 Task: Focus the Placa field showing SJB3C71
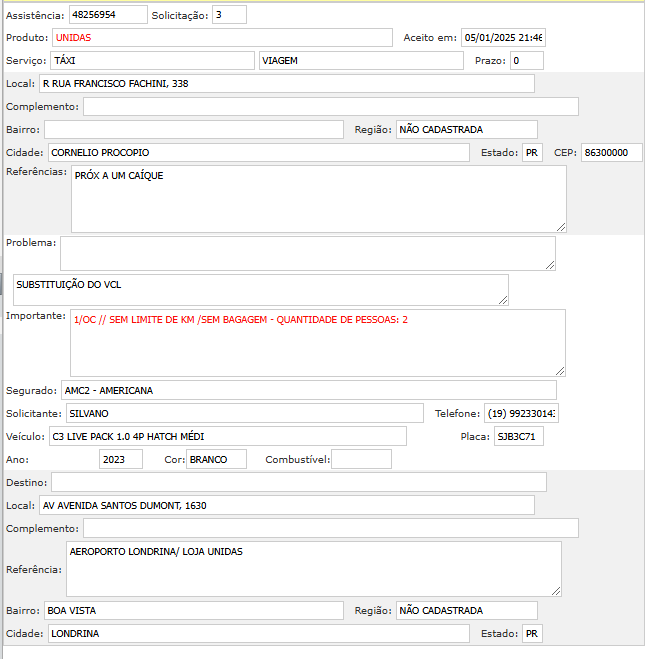(518, 437)
